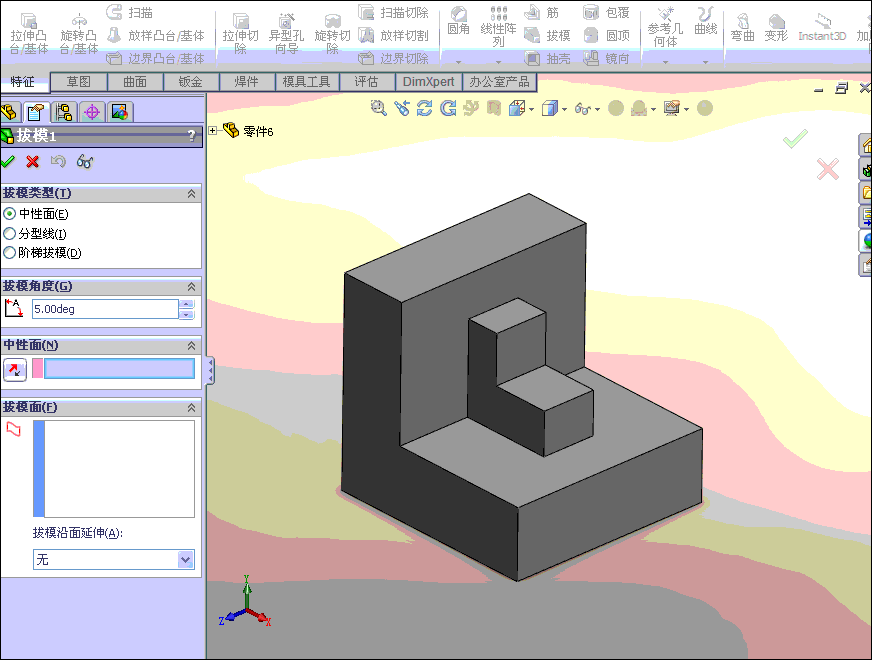The image size is (872, 660).
Task: Toggle Instant3D mode
Action: click(x=822, y=29)
